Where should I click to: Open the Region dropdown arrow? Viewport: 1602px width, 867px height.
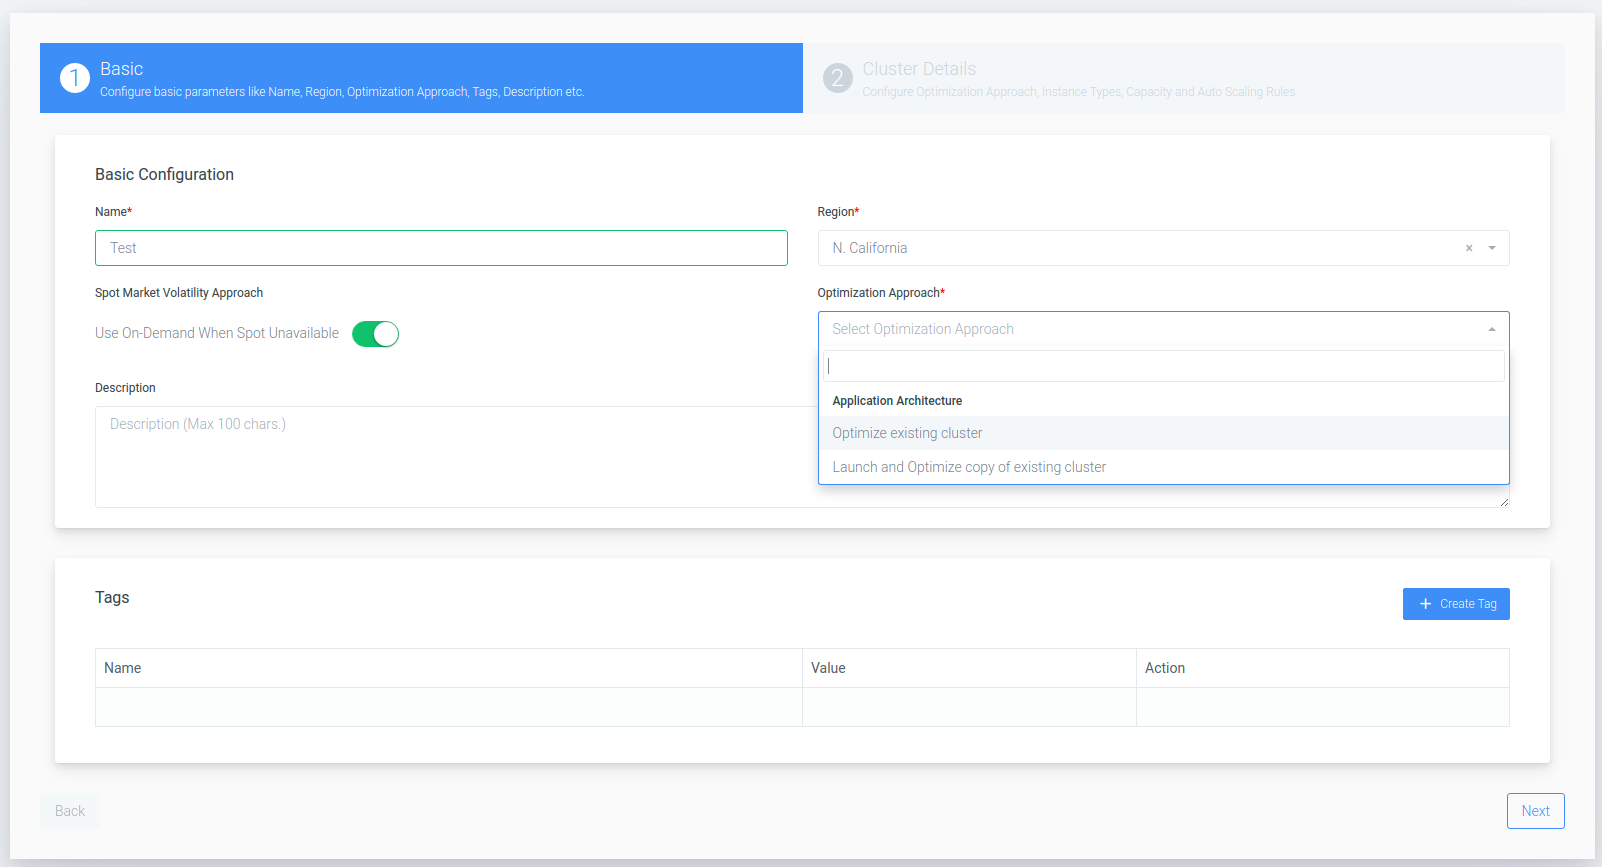tap(1492, 248)
